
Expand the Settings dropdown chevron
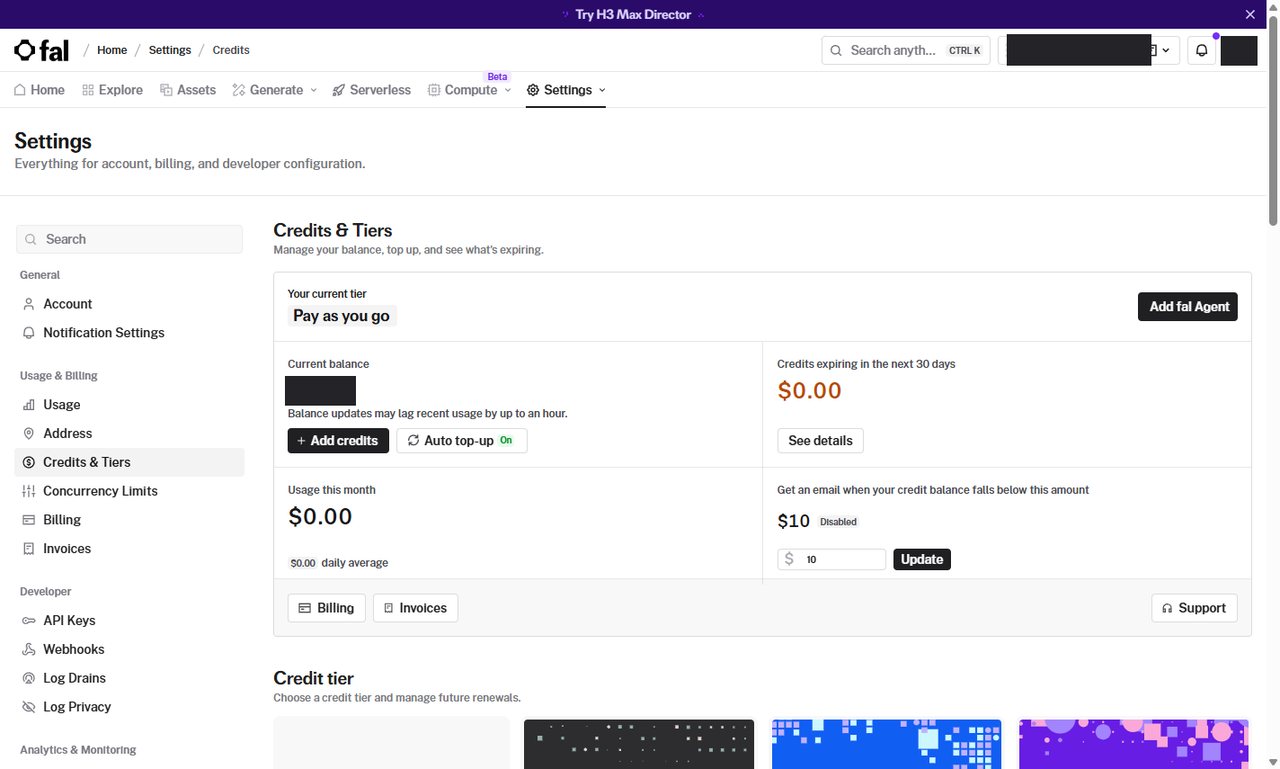pyautogui.click(x=602, y=90)
